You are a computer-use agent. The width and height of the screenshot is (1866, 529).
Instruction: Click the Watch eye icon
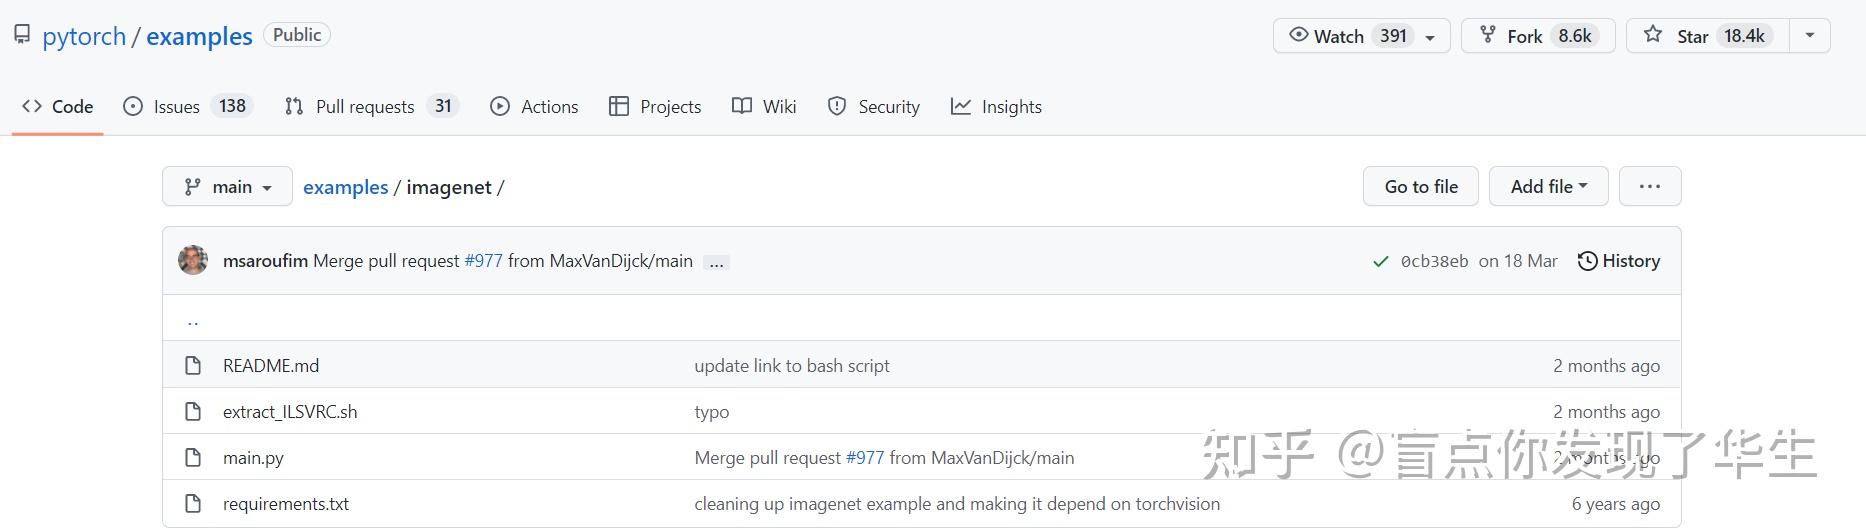pyautogui.click(x=1298, y=36)
